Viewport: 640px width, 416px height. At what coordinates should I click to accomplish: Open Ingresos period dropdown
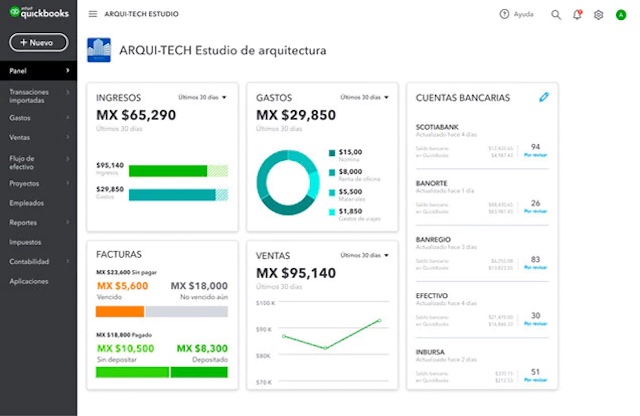(202, 97)
